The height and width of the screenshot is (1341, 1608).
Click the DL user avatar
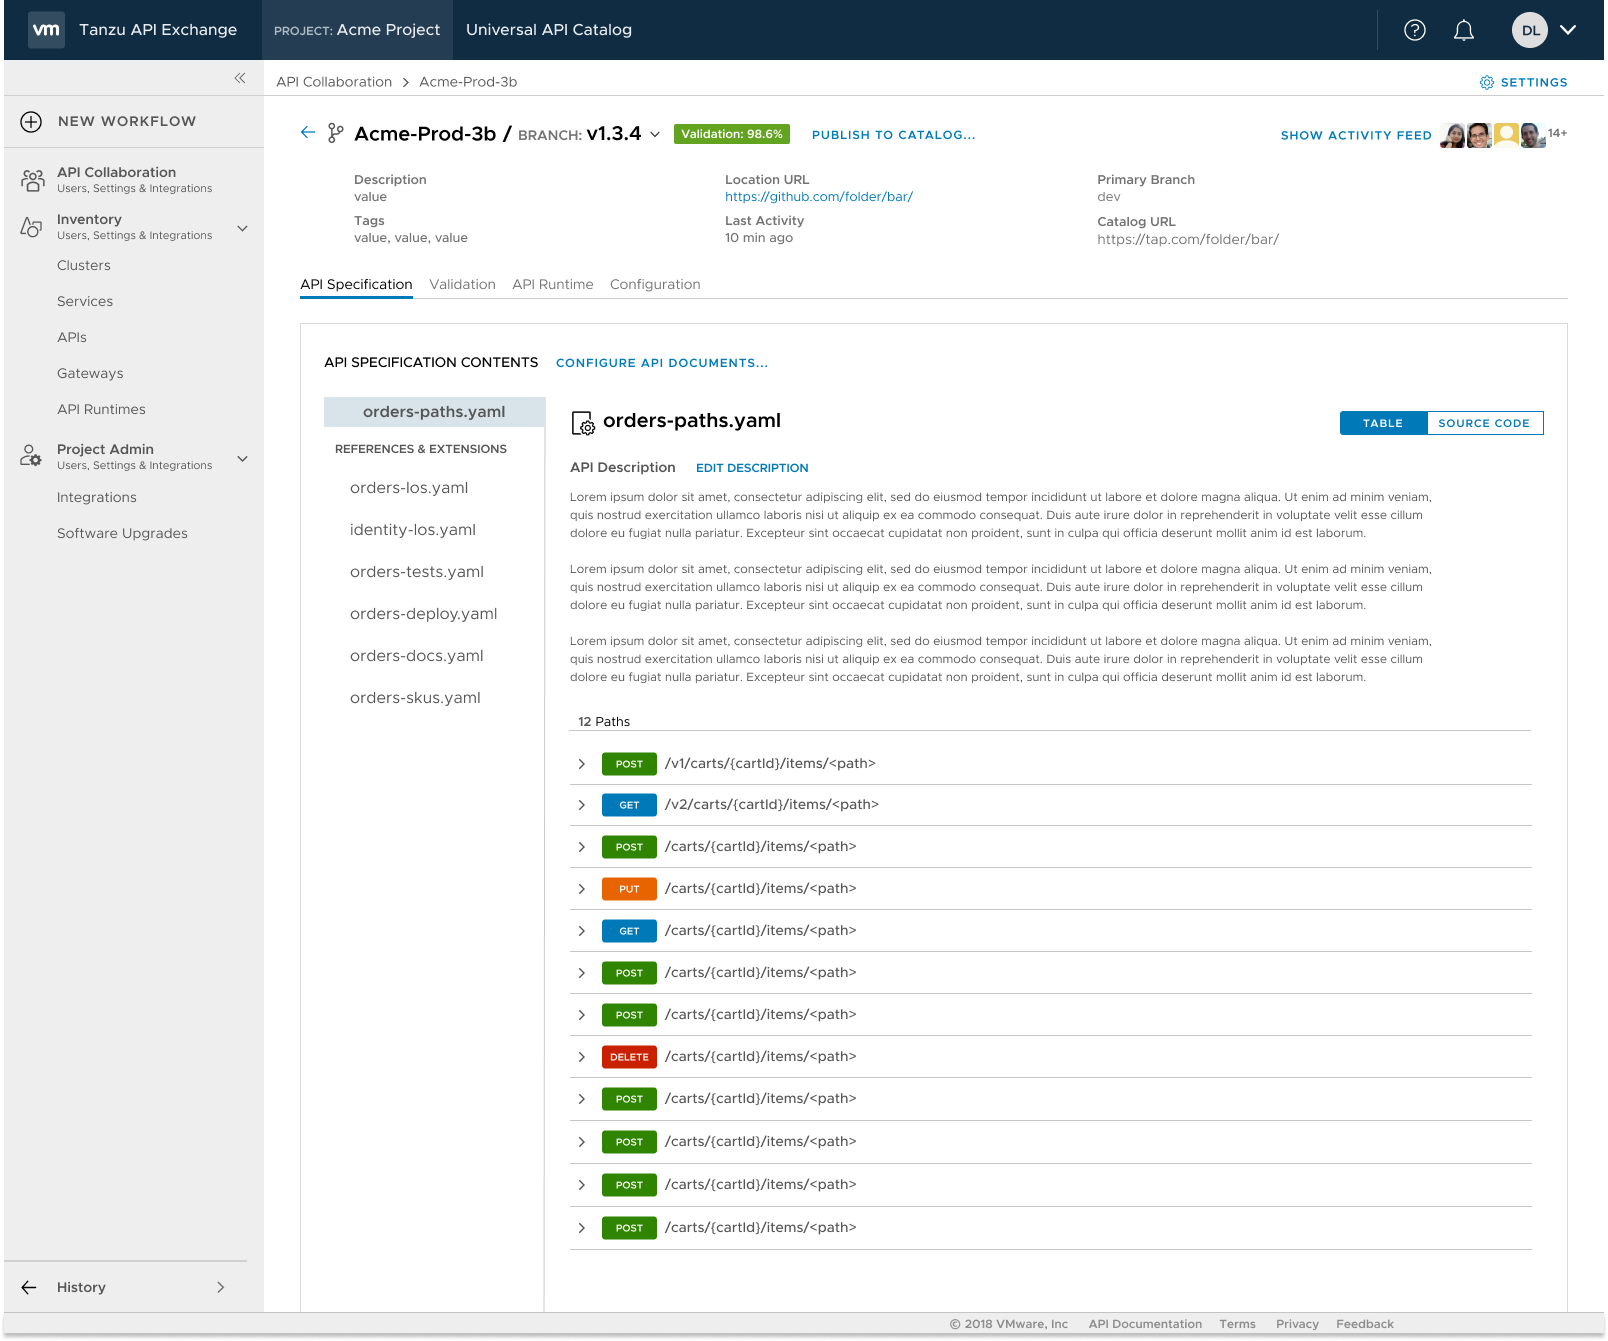1530,30
